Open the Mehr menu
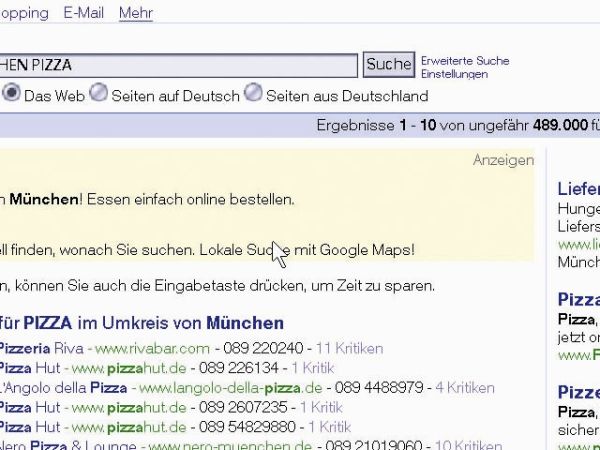This screenshot has width=600, height=450. (x=136, y=13)
